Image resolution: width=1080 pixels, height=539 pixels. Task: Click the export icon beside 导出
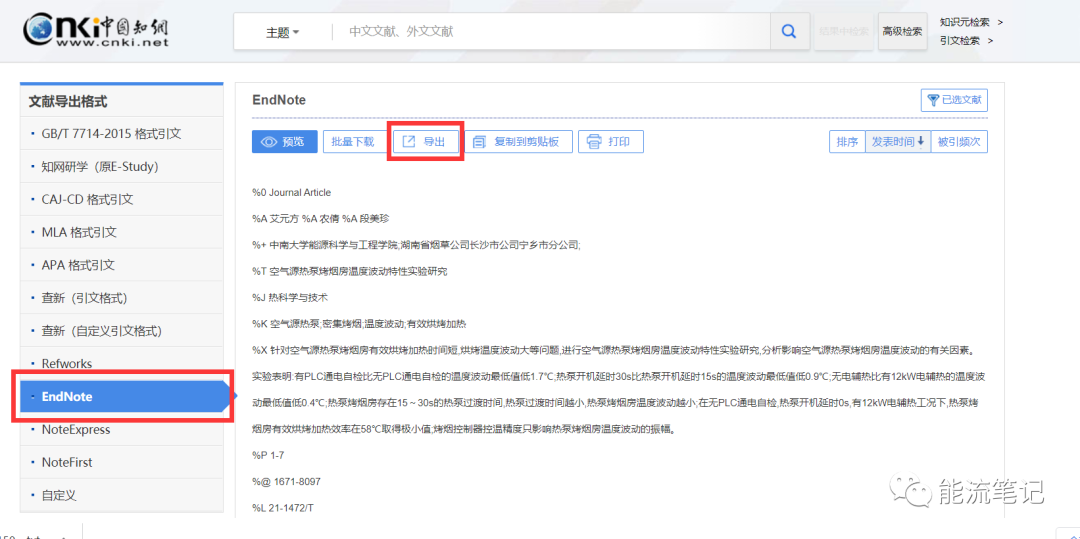coord(409,142)
